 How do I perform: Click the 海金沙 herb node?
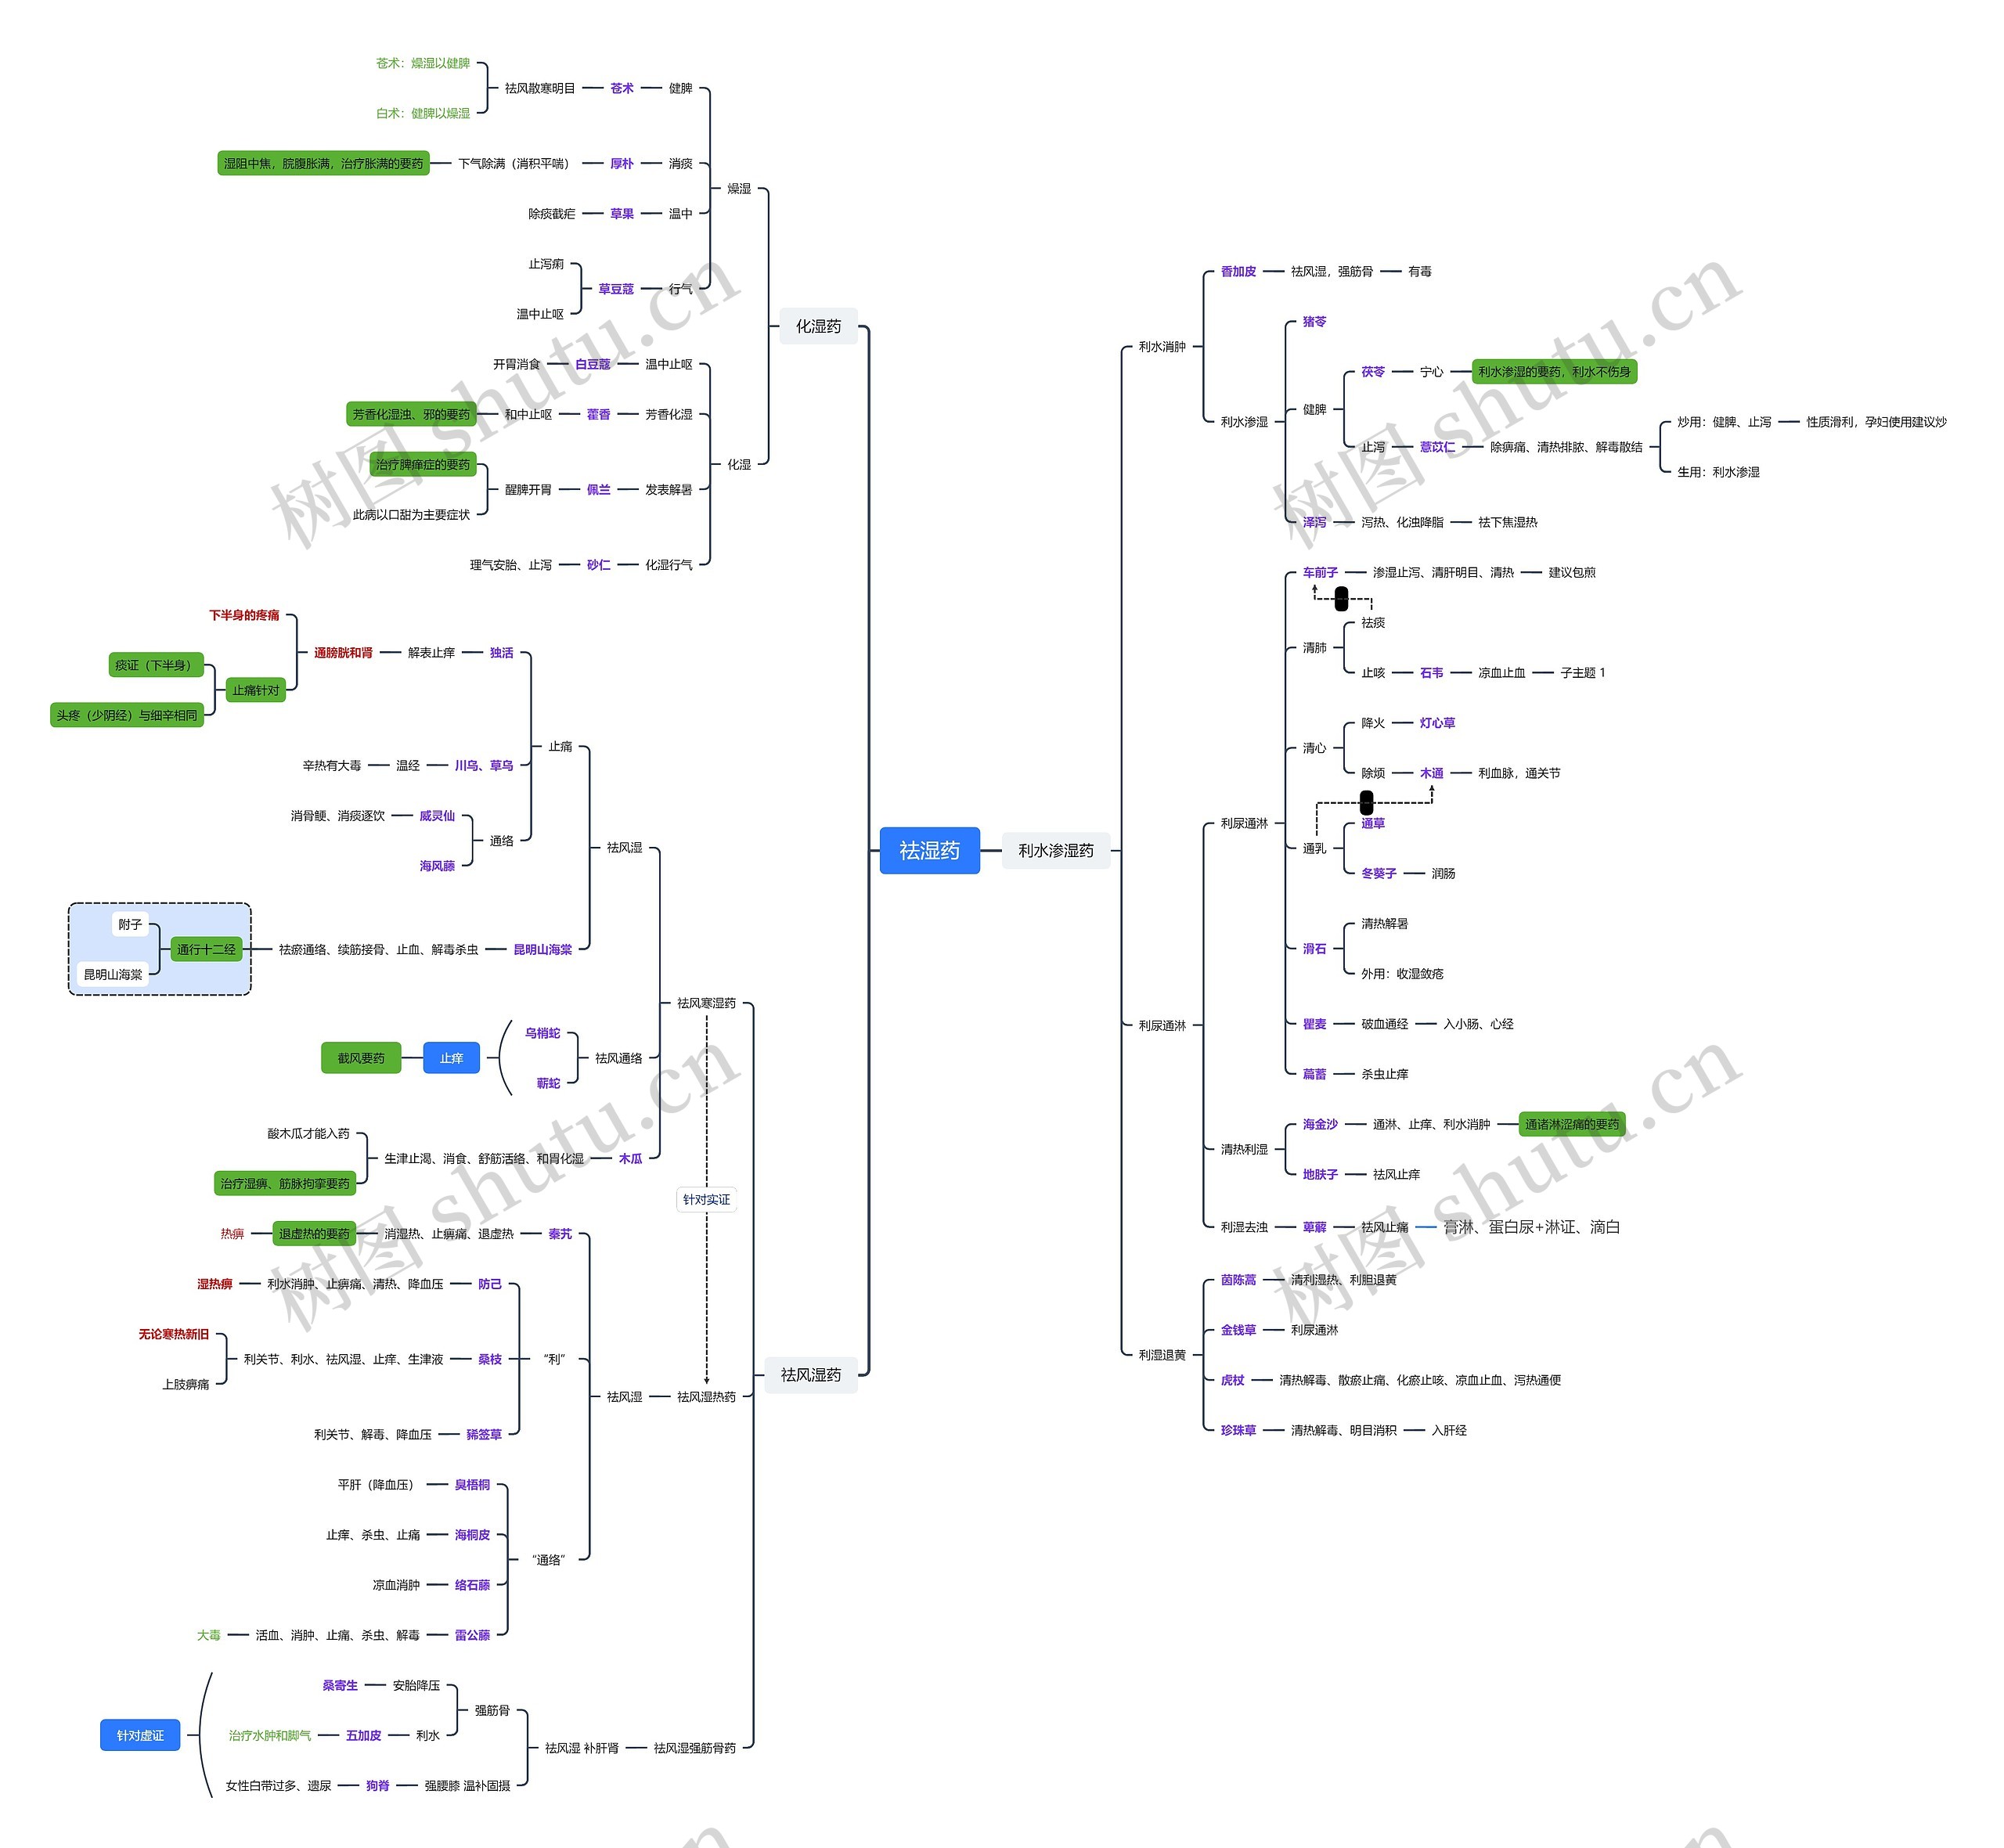tap(1320, 1124)
